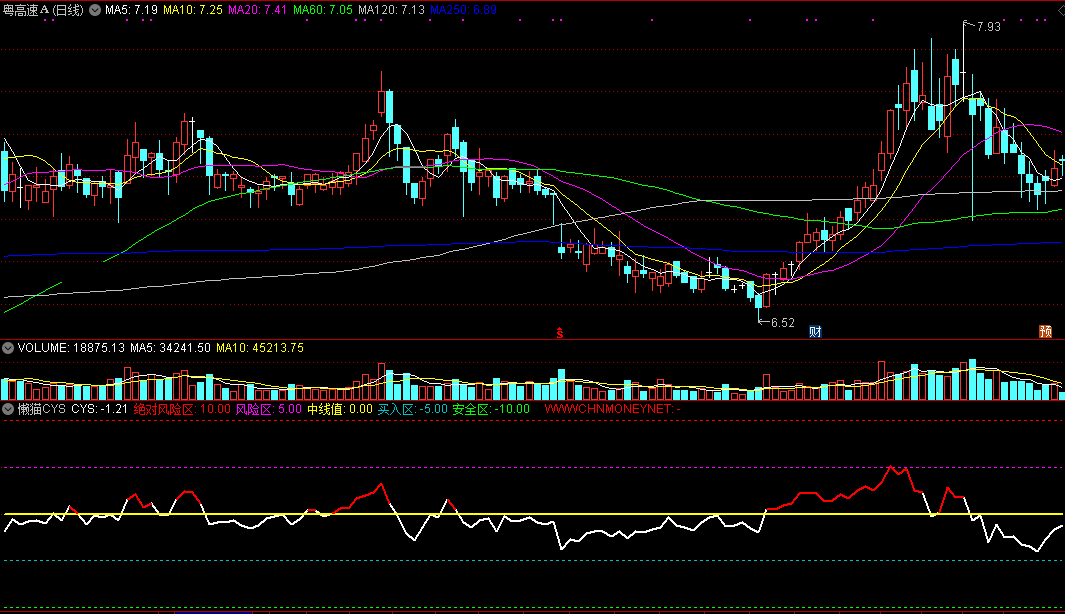Viewport: 1065px width, 614px height.
Task: Click the stock title 粤高速A (日线)
Action: [43, 10]
